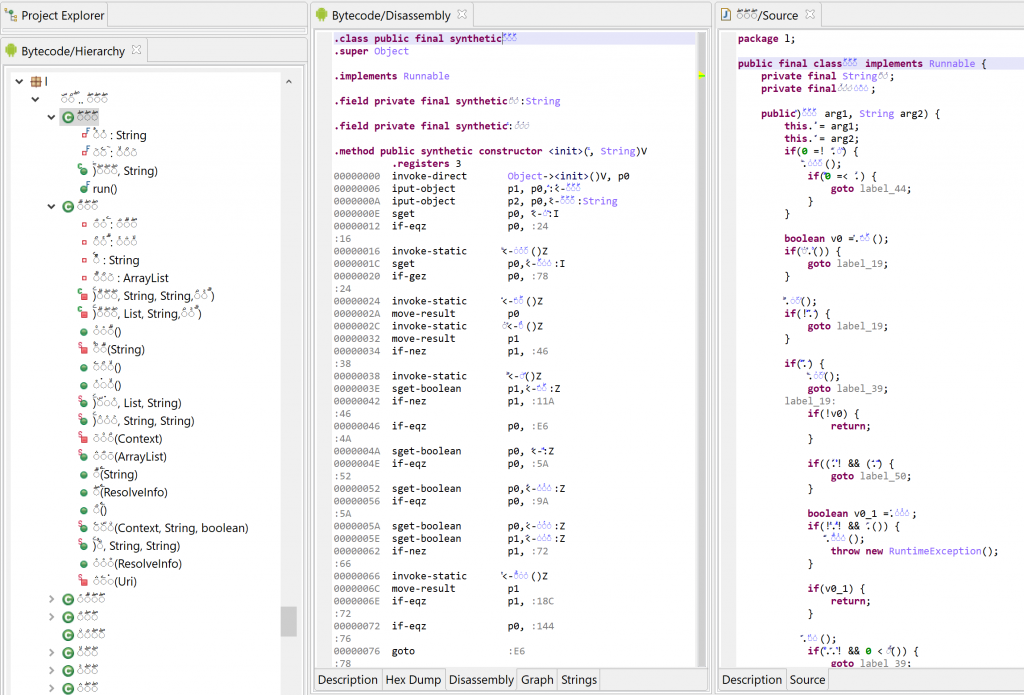Click the Java source file icon on Source tab
The image size is (1024, 695).
click(x=726, y=14)
